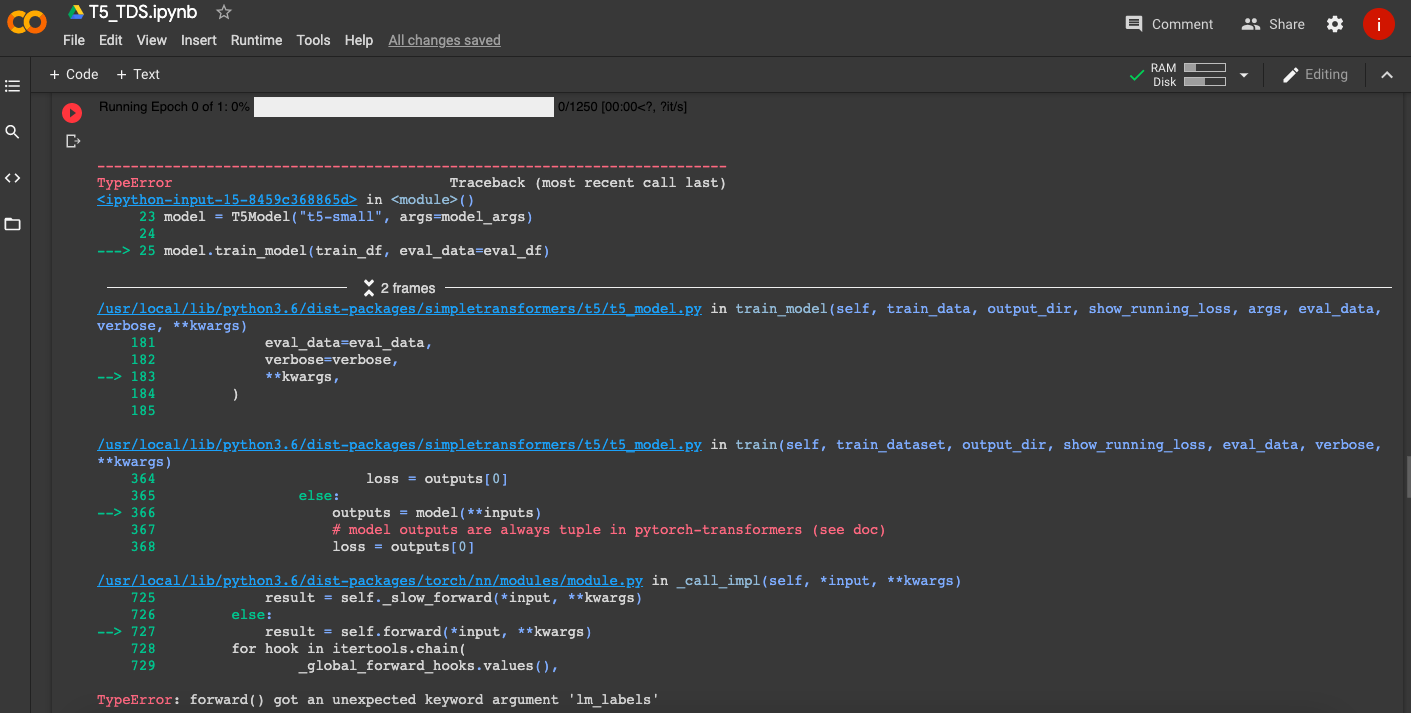Open Colab notebook settings gear
1411x713 pixels.
click(1334, 23)
